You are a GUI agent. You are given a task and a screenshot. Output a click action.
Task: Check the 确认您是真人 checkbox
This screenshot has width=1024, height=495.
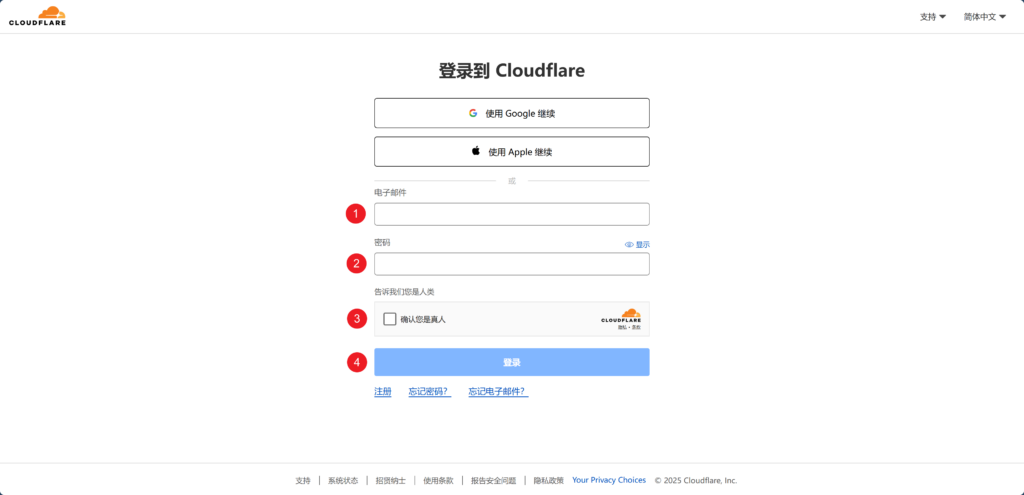point(390,319)
